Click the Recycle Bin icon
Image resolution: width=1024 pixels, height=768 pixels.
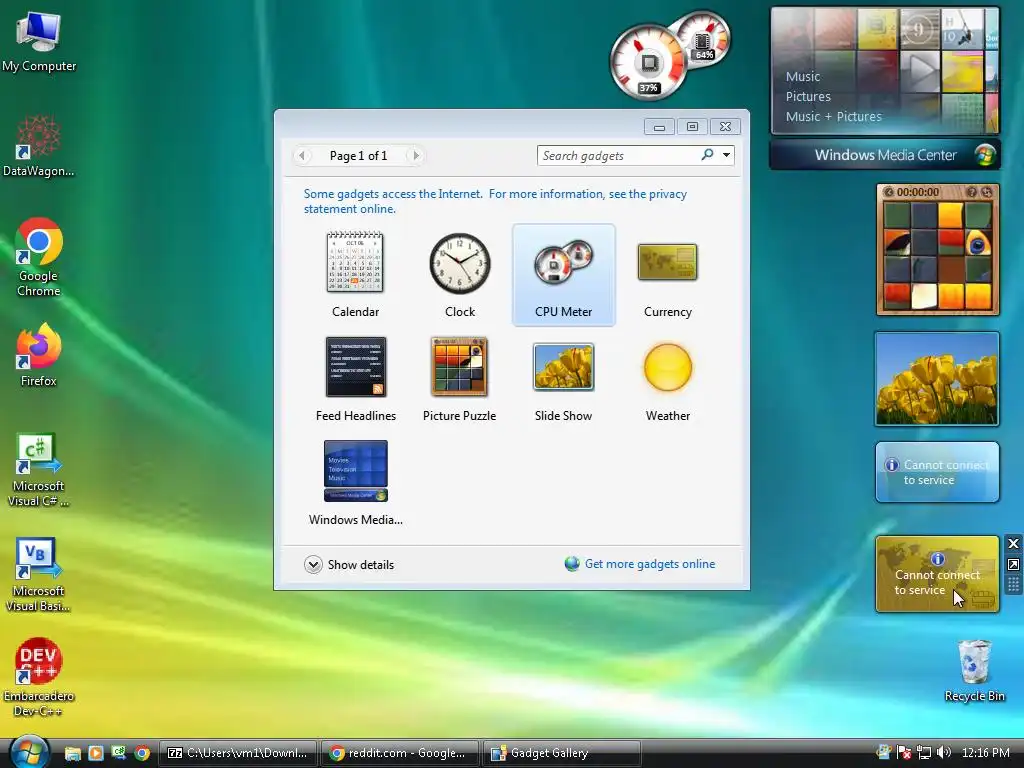tap(974, 671)
